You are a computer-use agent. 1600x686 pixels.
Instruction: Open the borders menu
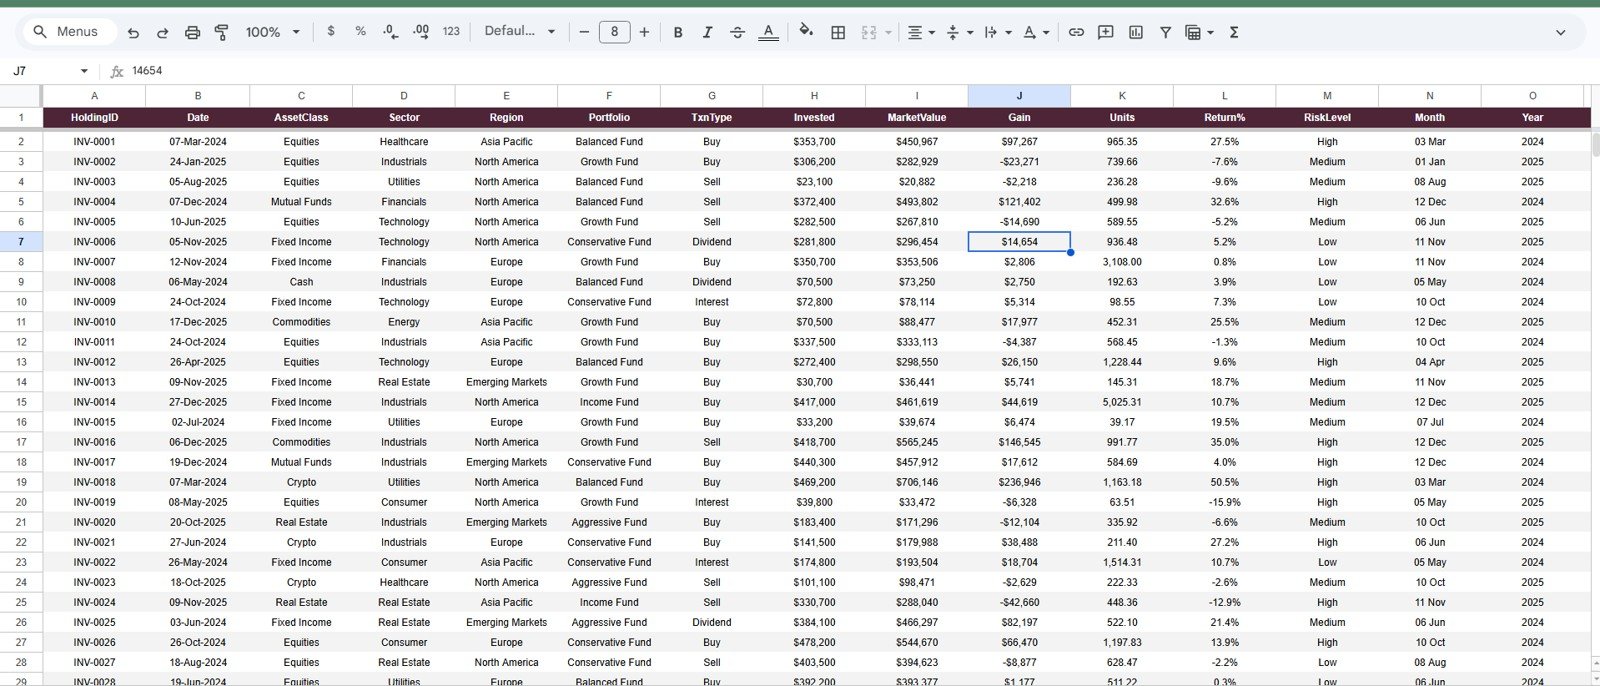tap(838, 32)
